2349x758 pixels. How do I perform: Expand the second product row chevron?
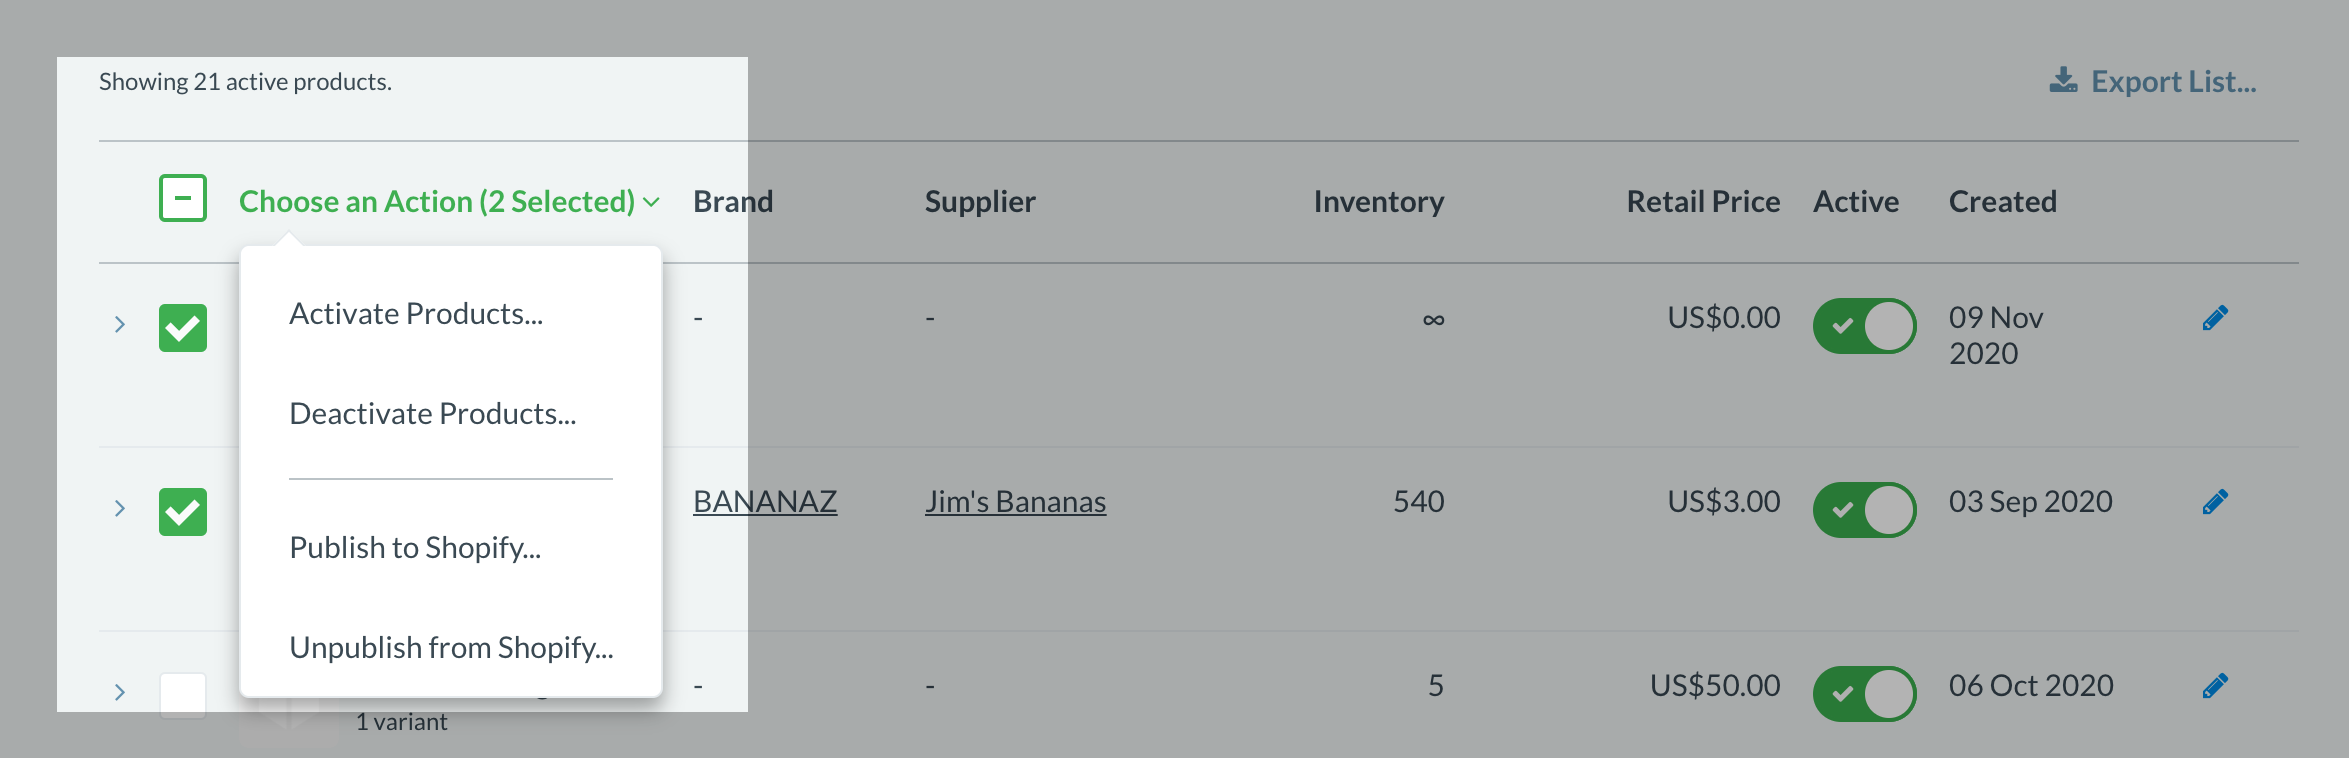point(120,508)
